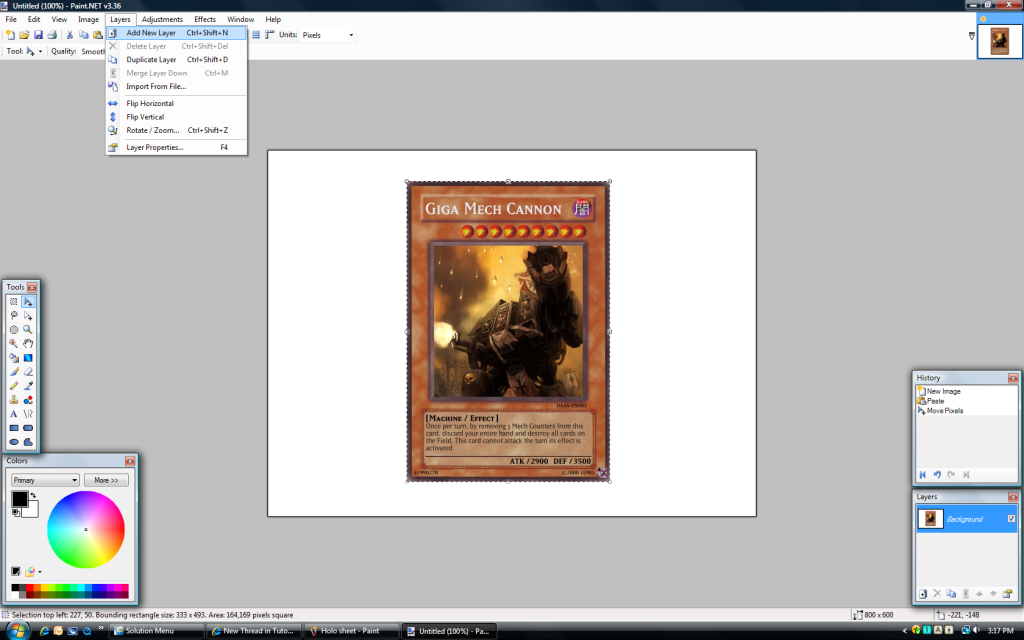1024x640 pixels.
Task: Select Flip Horizontal in Layers menu
Action: click(x=150, y=103)
